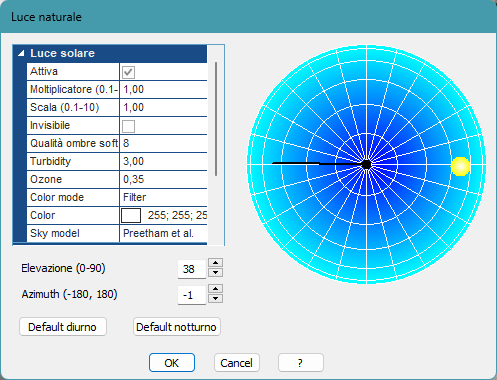Edit the Ozone value 0,35
Screen dimensions: 497x380
pos(163,179)
